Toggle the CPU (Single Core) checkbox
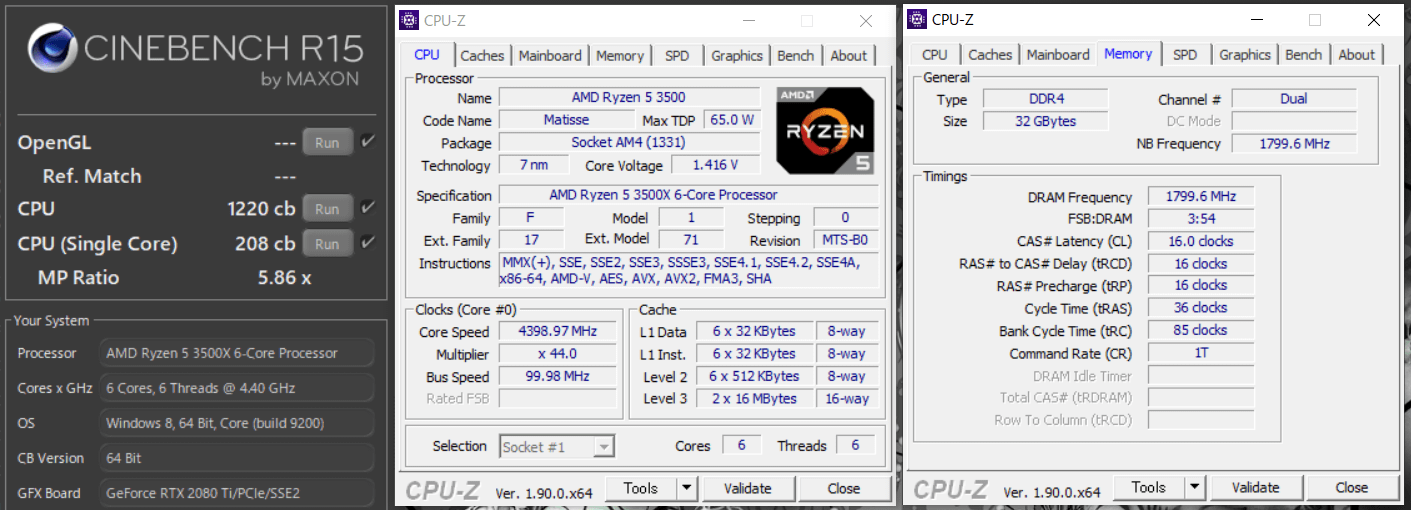Image resolution: width=1411 pixels, height=510 pixels. [368, 243]
